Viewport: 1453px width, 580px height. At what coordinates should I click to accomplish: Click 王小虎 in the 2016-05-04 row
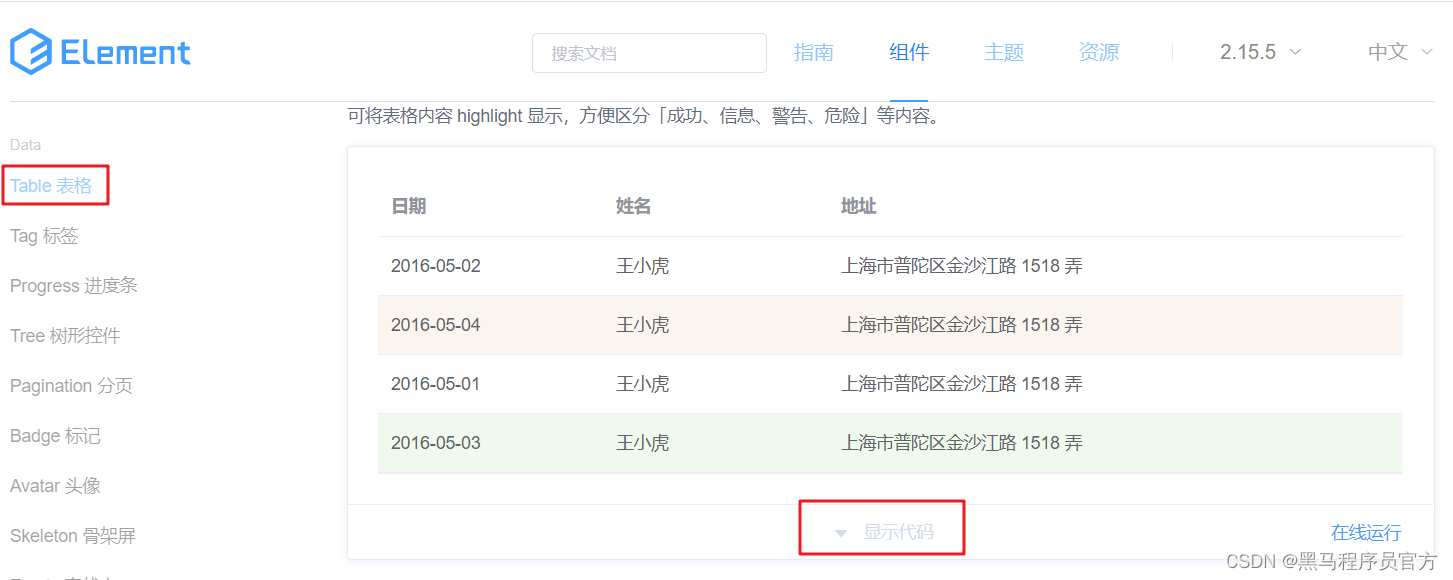[x=642, y=325]
